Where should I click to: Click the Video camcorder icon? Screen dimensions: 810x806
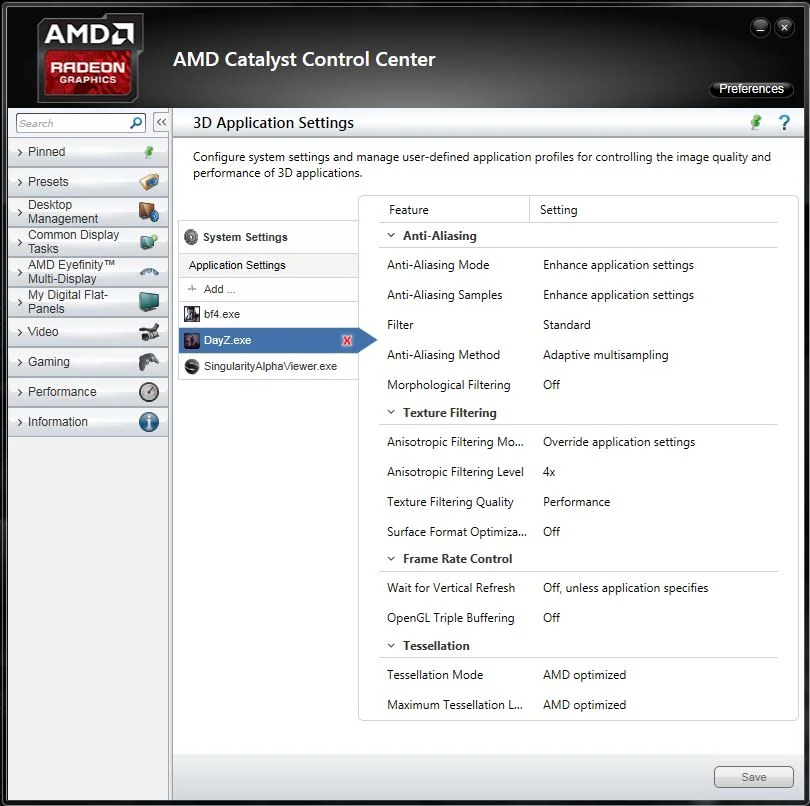click(149, 332)
